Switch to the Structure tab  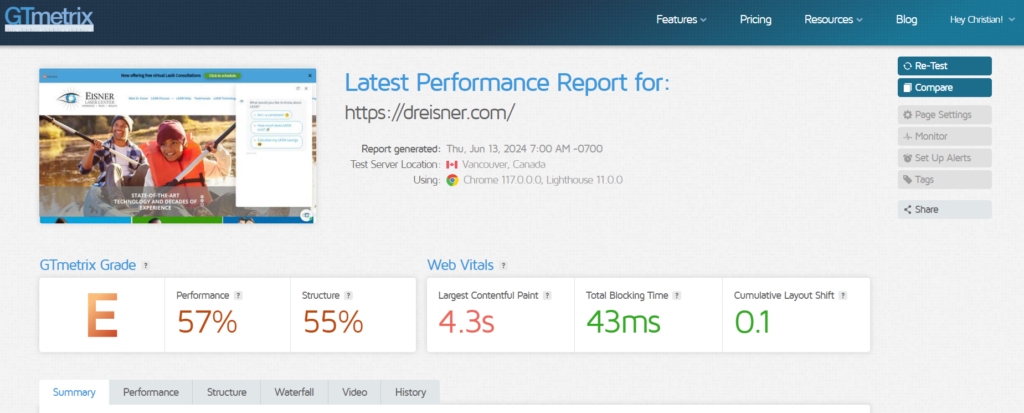pos(227,392)
